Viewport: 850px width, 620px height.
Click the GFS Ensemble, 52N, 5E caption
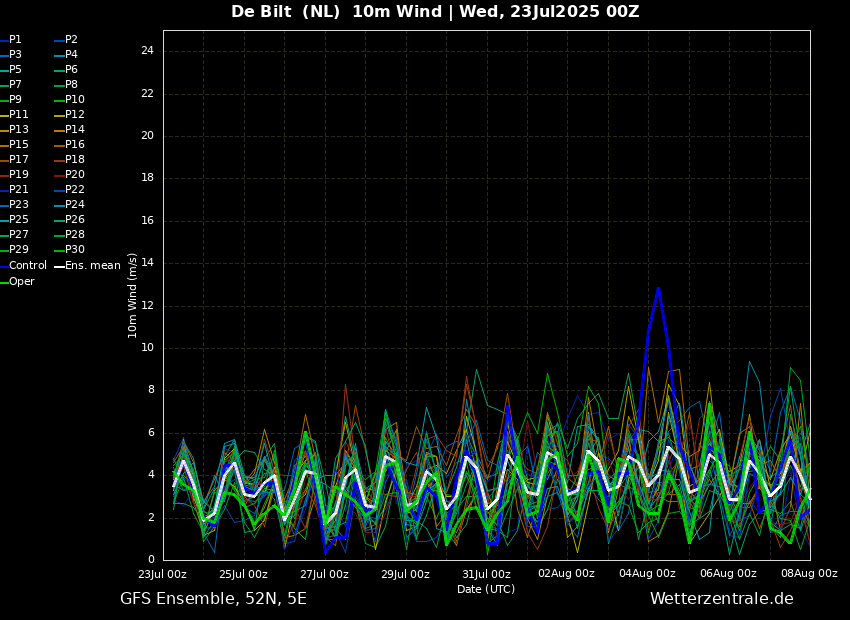click(x=213, y=599)
